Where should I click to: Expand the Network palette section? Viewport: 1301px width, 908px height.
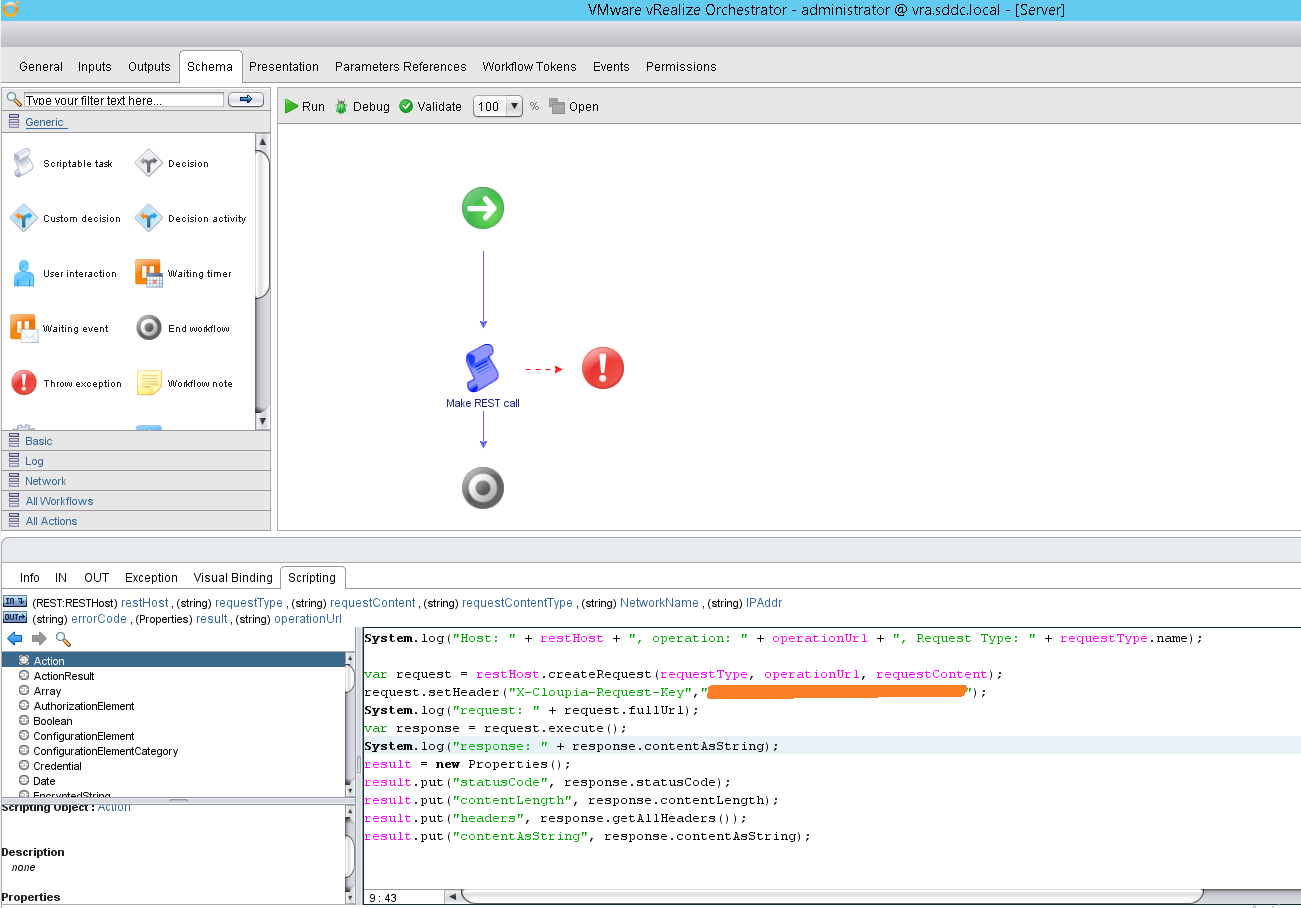(45, 481)
